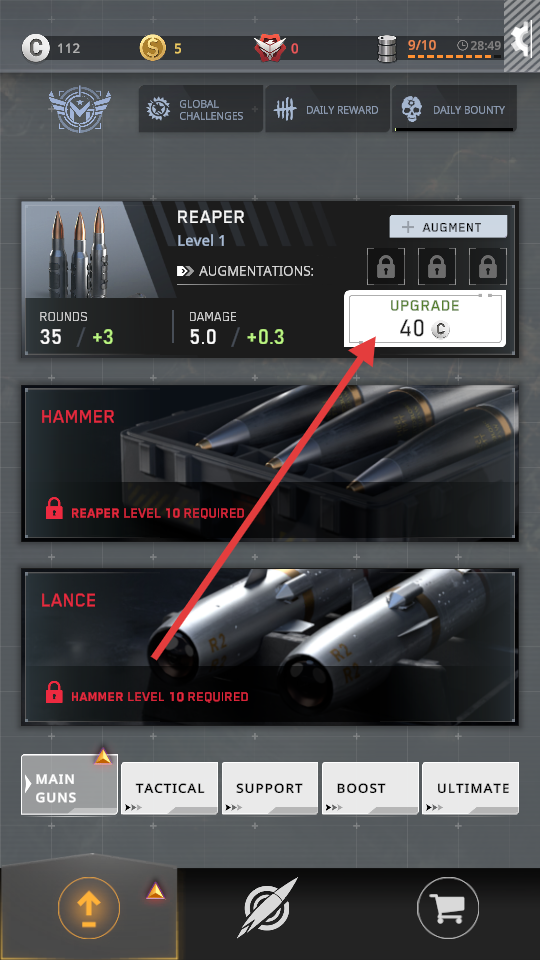Open the winged emblem profile badge

(x=80, y=109)
